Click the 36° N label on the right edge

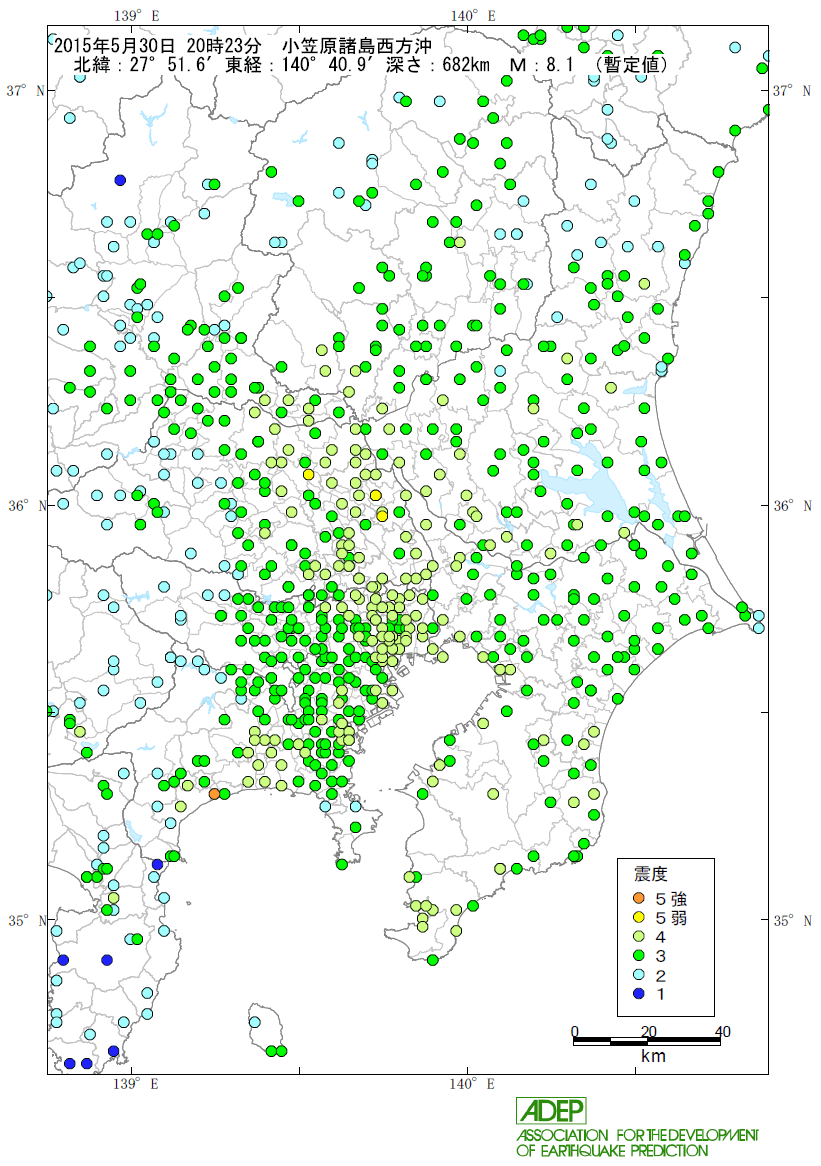[x=792, y=506]
